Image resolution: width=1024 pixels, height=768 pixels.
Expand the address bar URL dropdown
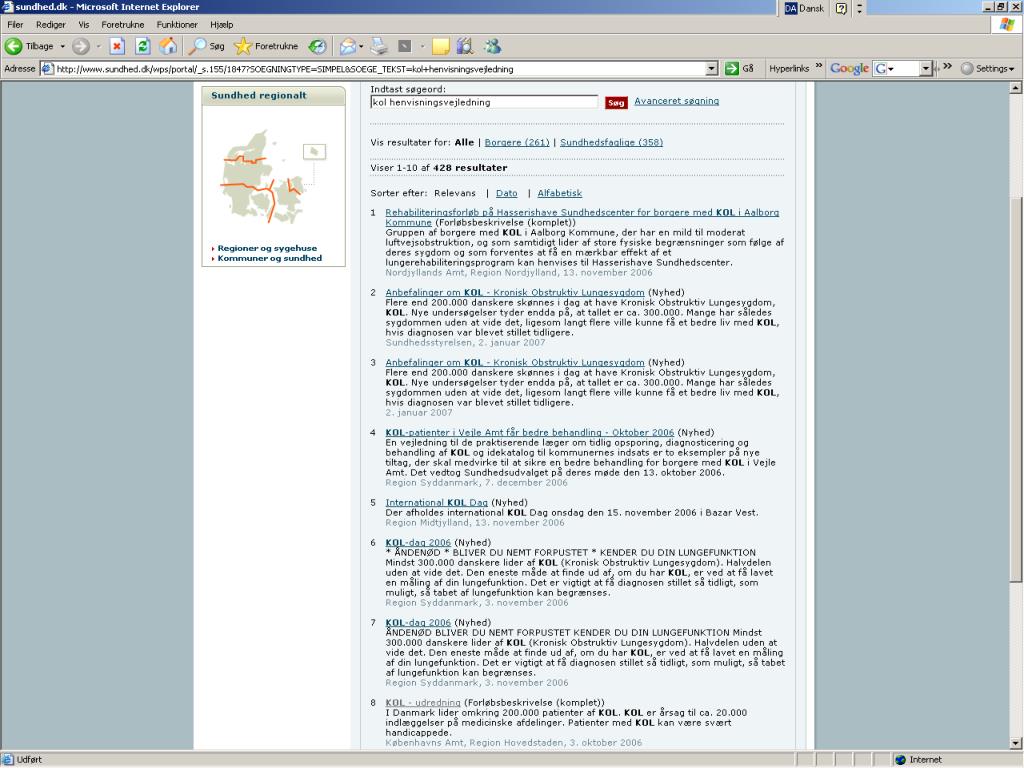click(x=712, y=69)
